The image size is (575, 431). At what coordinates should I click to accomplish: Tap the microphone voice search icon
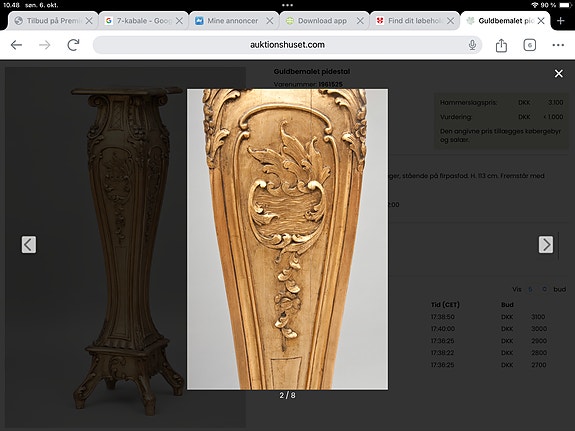coord(472,45)
